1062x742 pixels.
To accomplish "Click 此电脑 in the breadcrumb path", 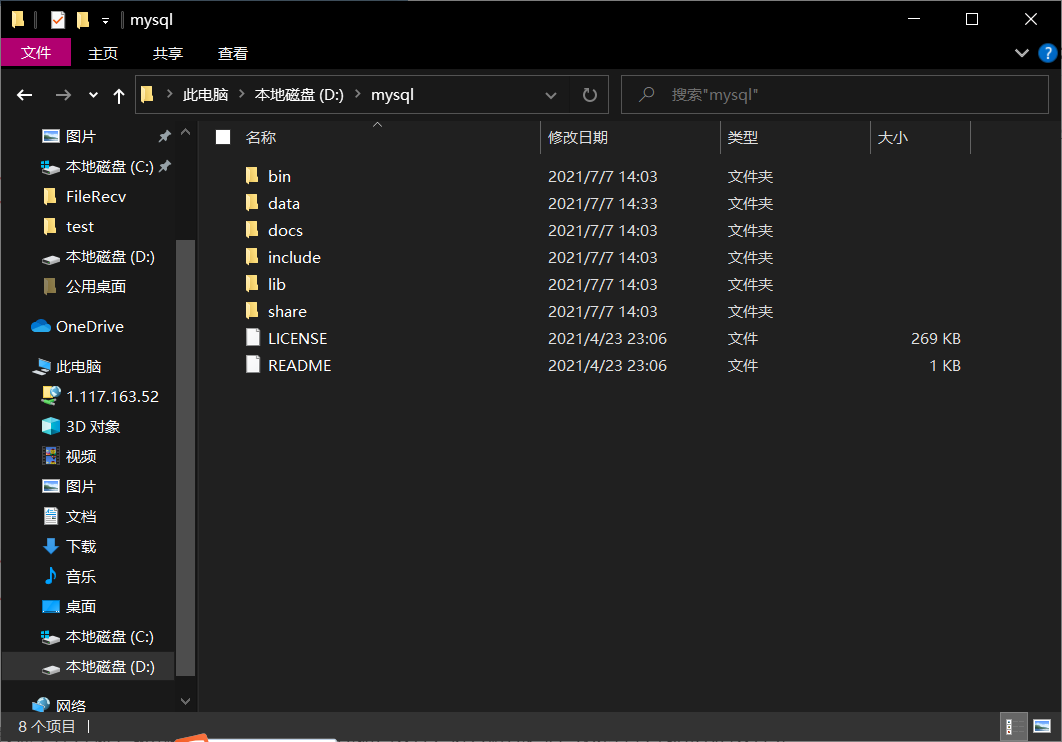I will pos(205,95).
